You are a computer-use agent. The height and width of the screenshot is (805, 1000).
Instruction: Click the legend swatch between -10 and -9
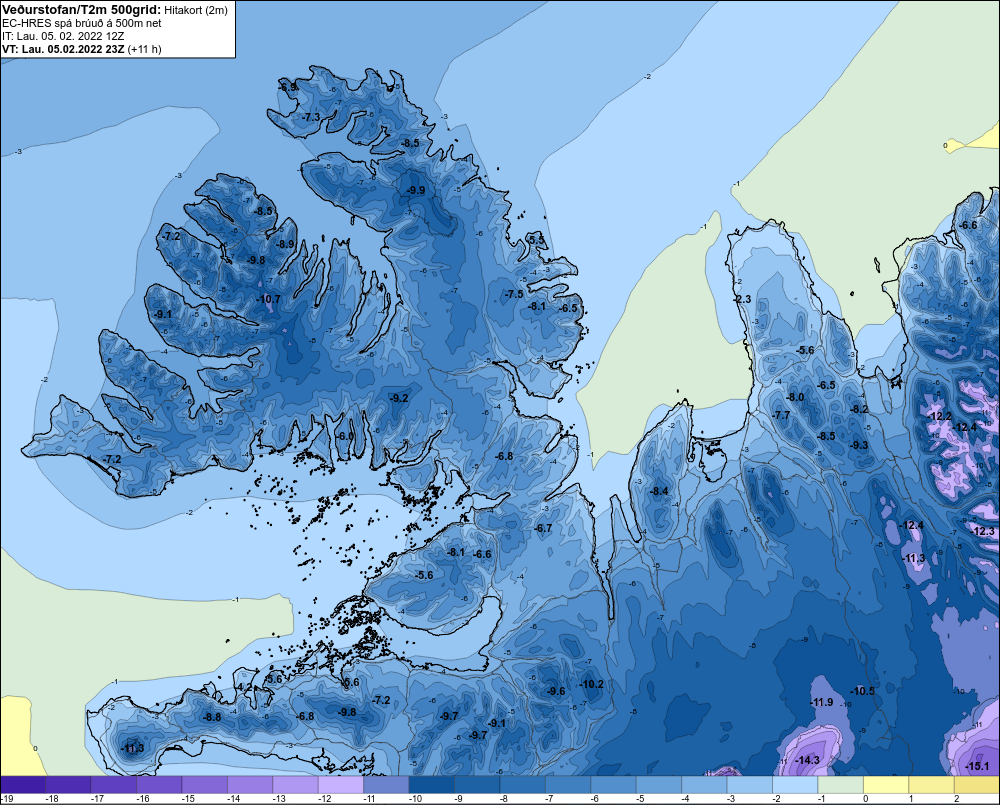(432, 784)
